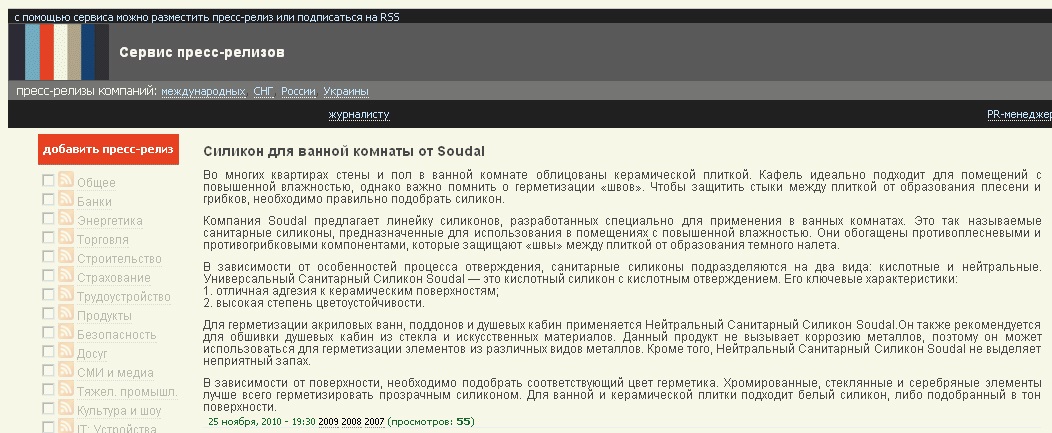This screenshot has width=1052, height=433.
Task: Go to the PR-менеджеру section
Action: [1019, 115]
